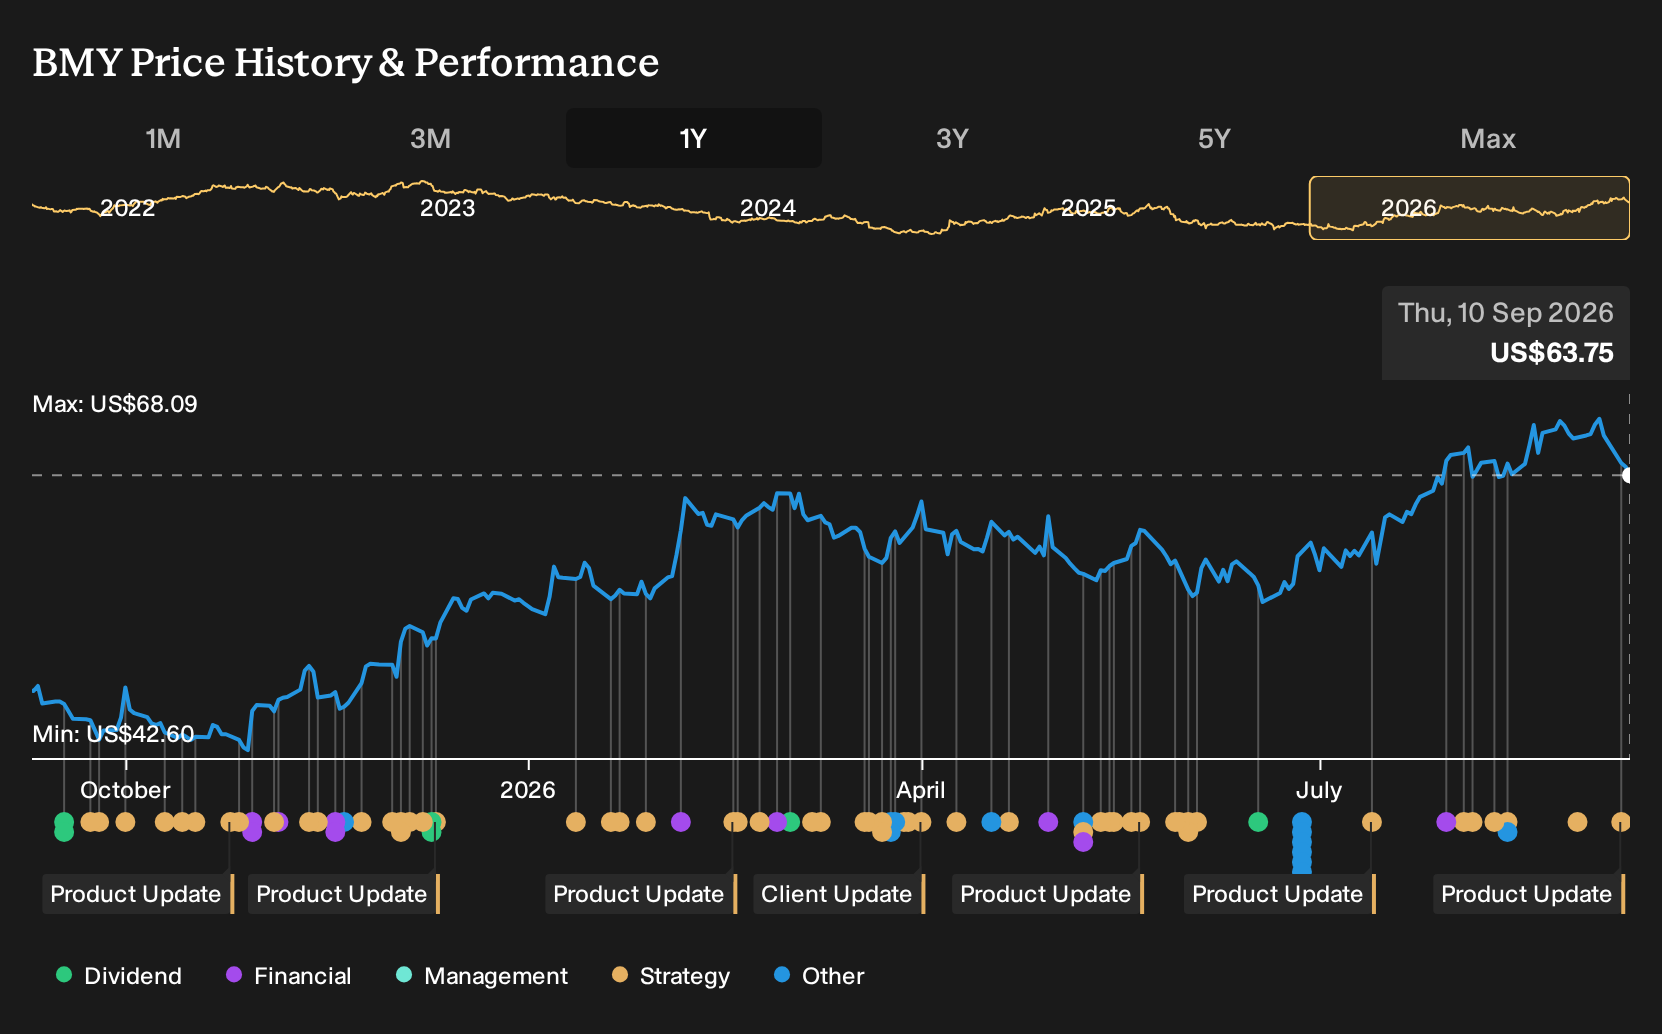This screenshot has height=1034, width=1662.
Task: Open the first Product Update label below October
Action: [138, 894]
